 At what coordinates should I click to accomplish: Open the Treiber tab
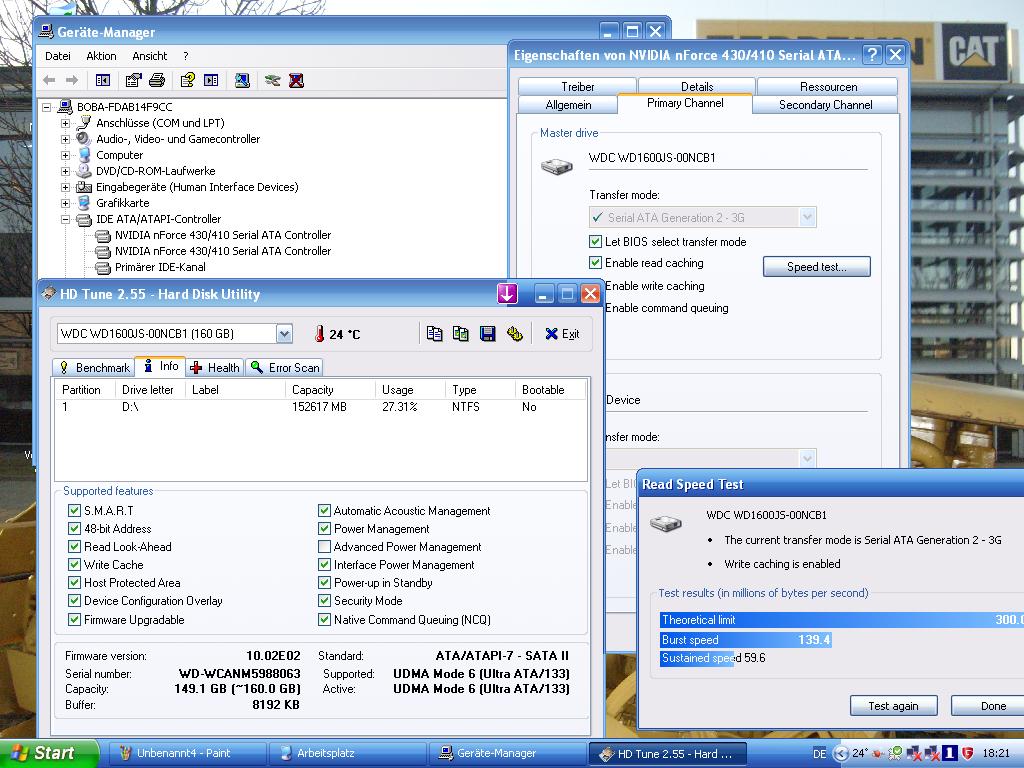(x=577, y=87)
